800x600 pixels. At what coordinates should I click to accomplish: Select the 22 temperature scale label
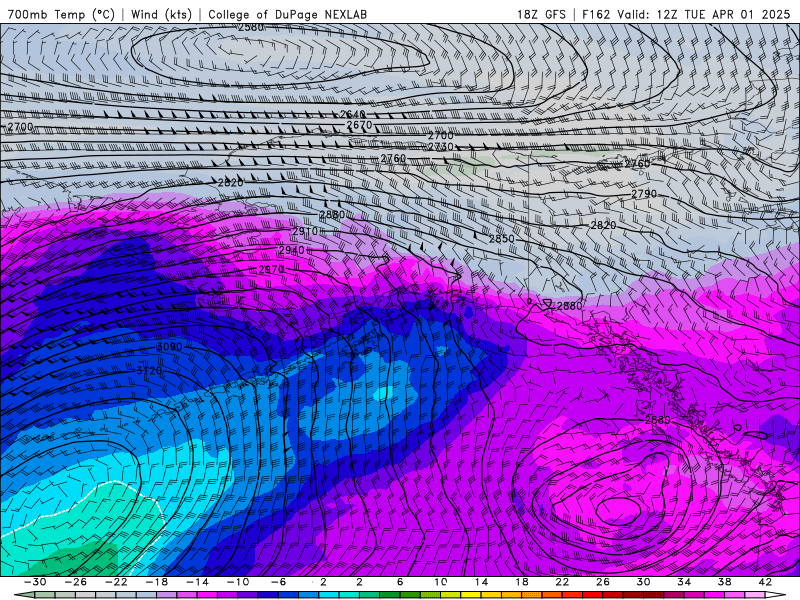pos(562,582)
